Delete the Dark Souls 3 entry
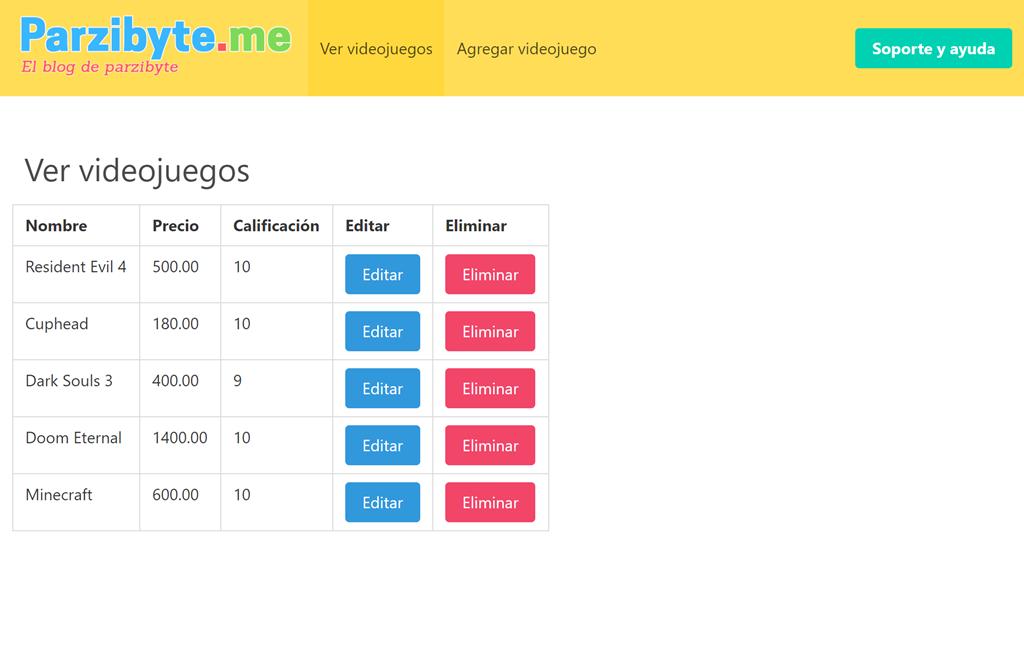The image size is (1024, 660). (490, 388)
